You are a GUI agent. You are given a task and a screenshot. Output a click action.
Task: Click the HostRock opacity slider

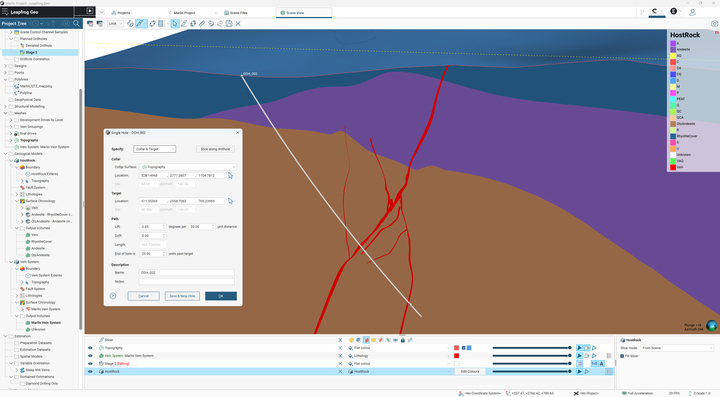[532, 371]
